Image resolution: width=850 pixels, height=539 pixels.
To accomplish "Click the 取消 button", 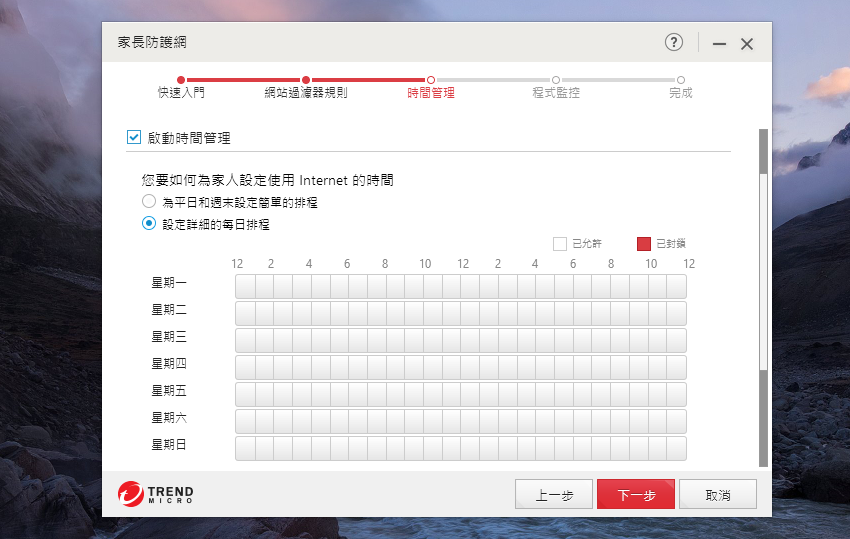I will (x=718, y=494).
